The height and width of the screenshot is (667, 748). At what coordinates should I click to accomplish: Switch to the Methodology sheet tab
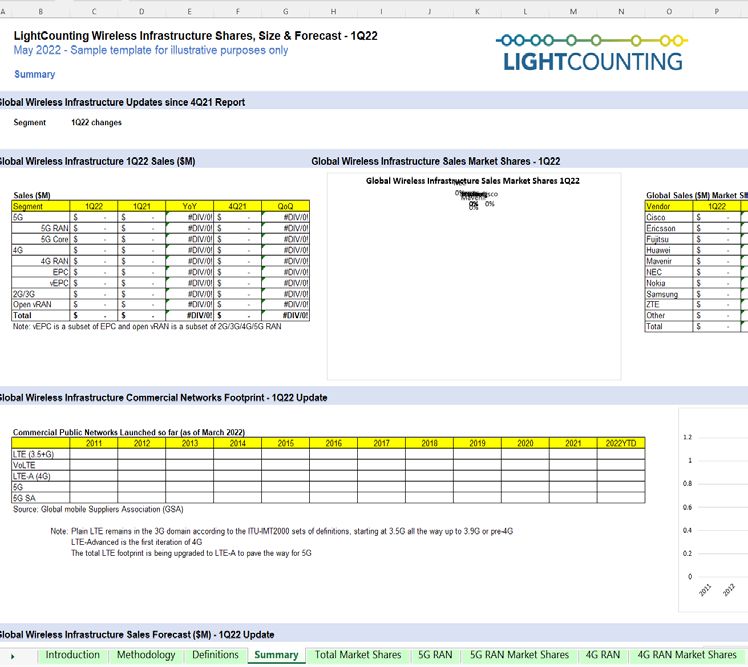point(146,655)
